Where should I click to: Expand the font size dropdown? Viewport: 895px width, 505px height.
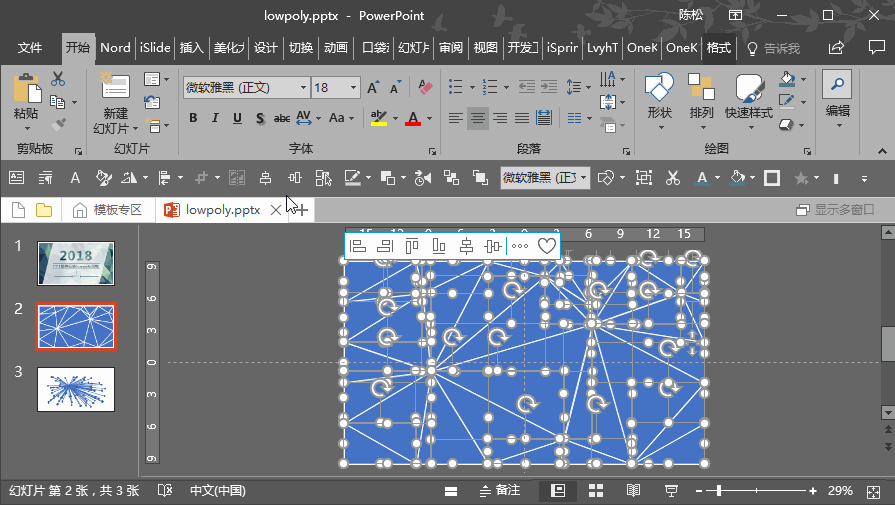(x=351, y=88)
